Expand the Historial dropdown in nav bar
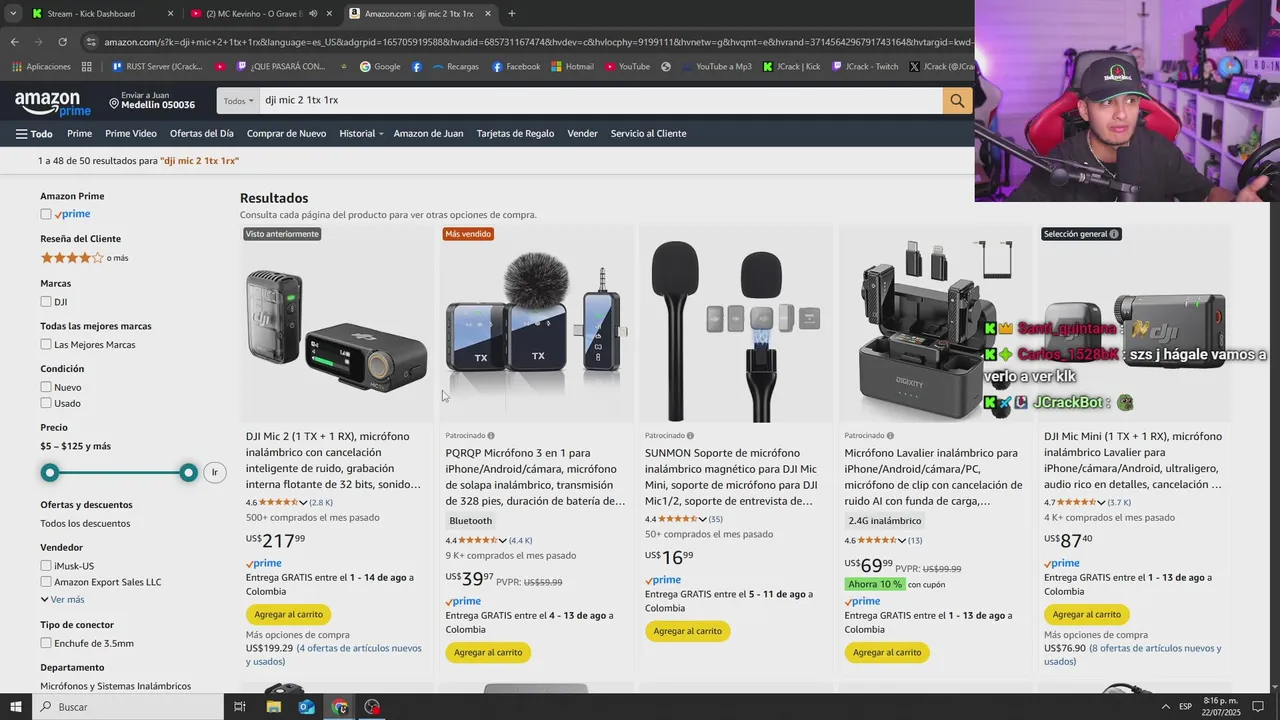 (x=361, y=134)
